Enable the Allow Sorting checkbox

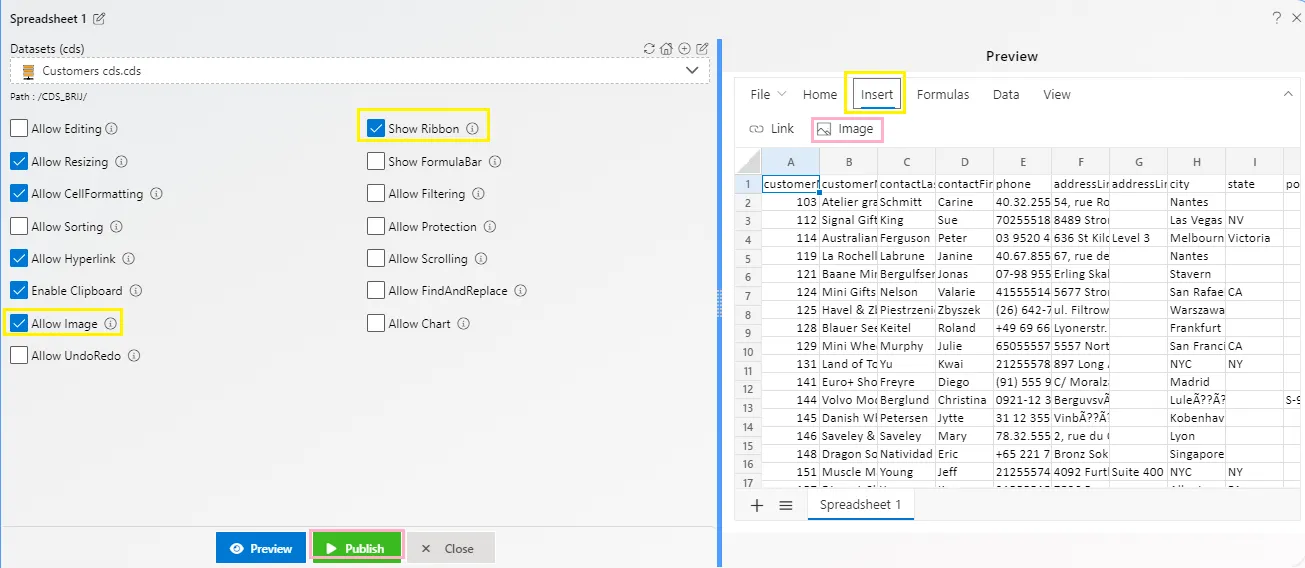(19, 227)
